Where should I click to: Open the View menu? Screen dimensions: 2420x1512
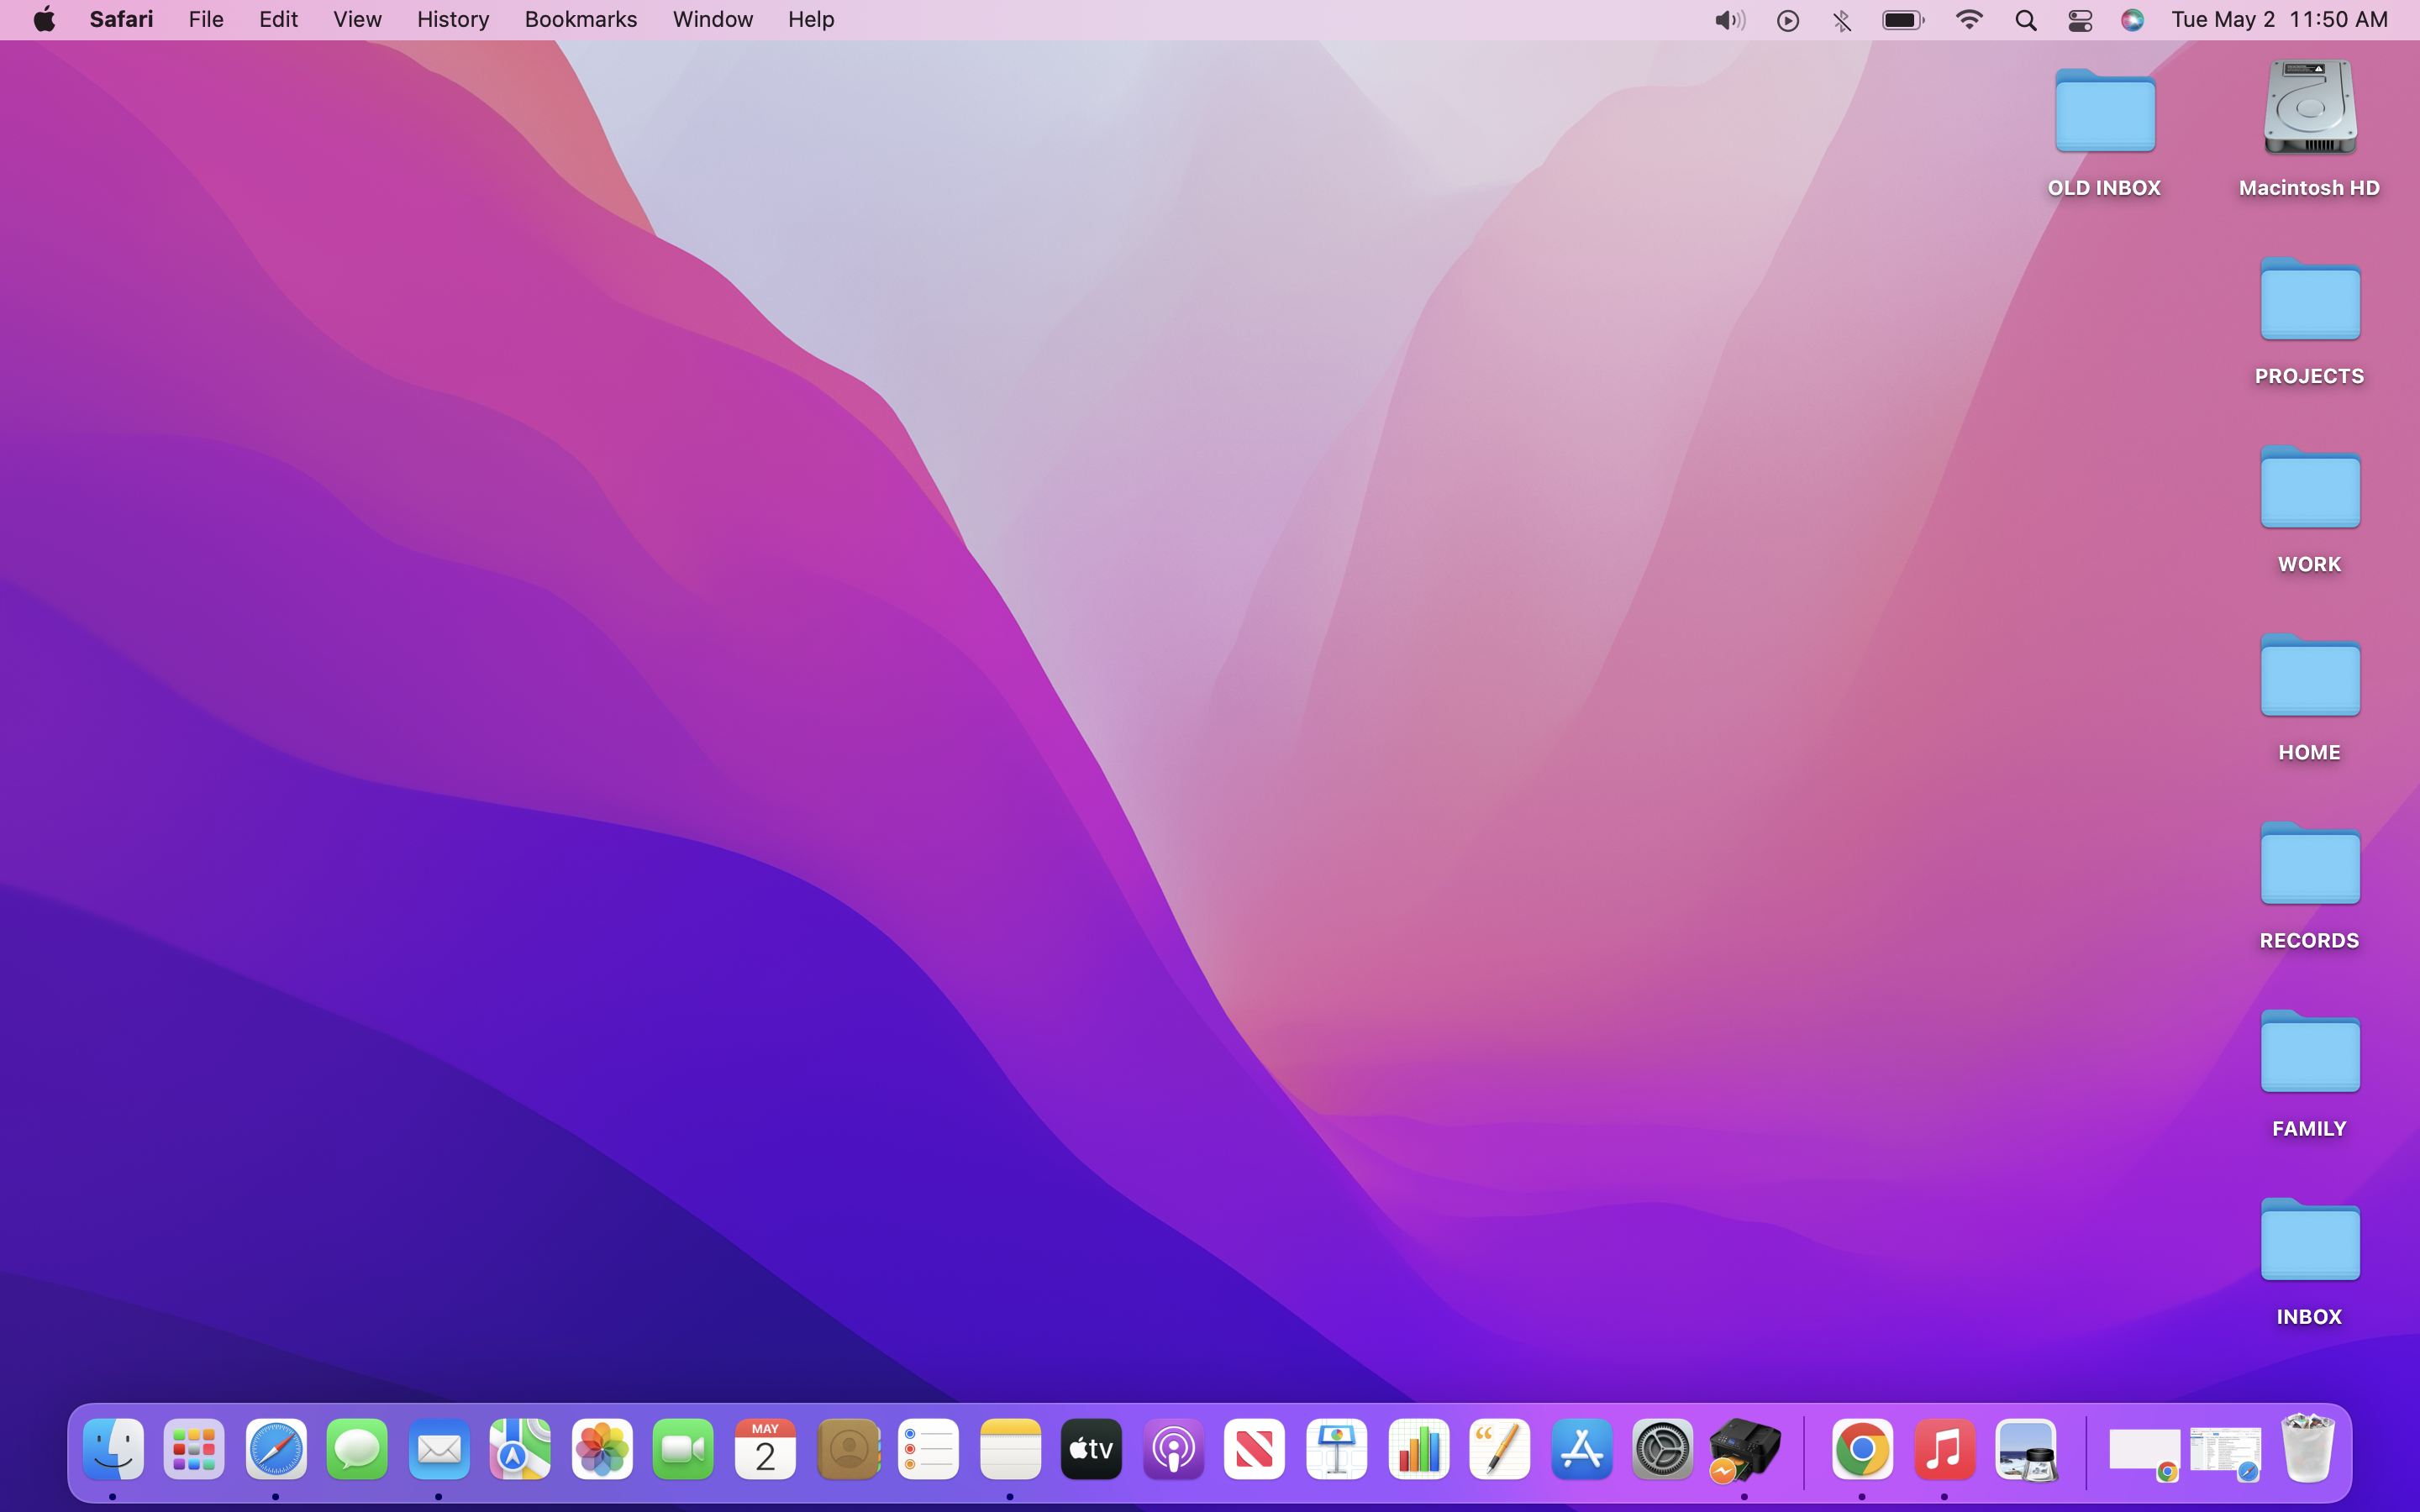(357, 19)
